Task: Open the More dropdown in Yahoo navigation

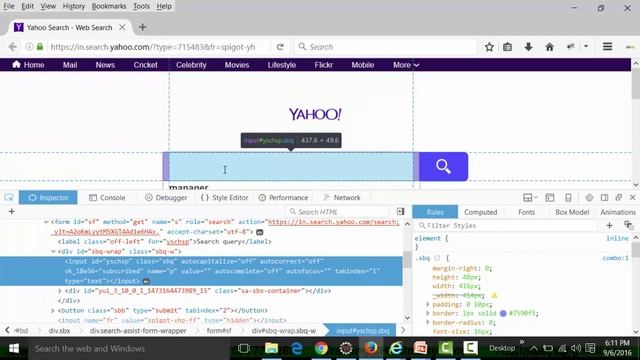Action: pos(406,65)
